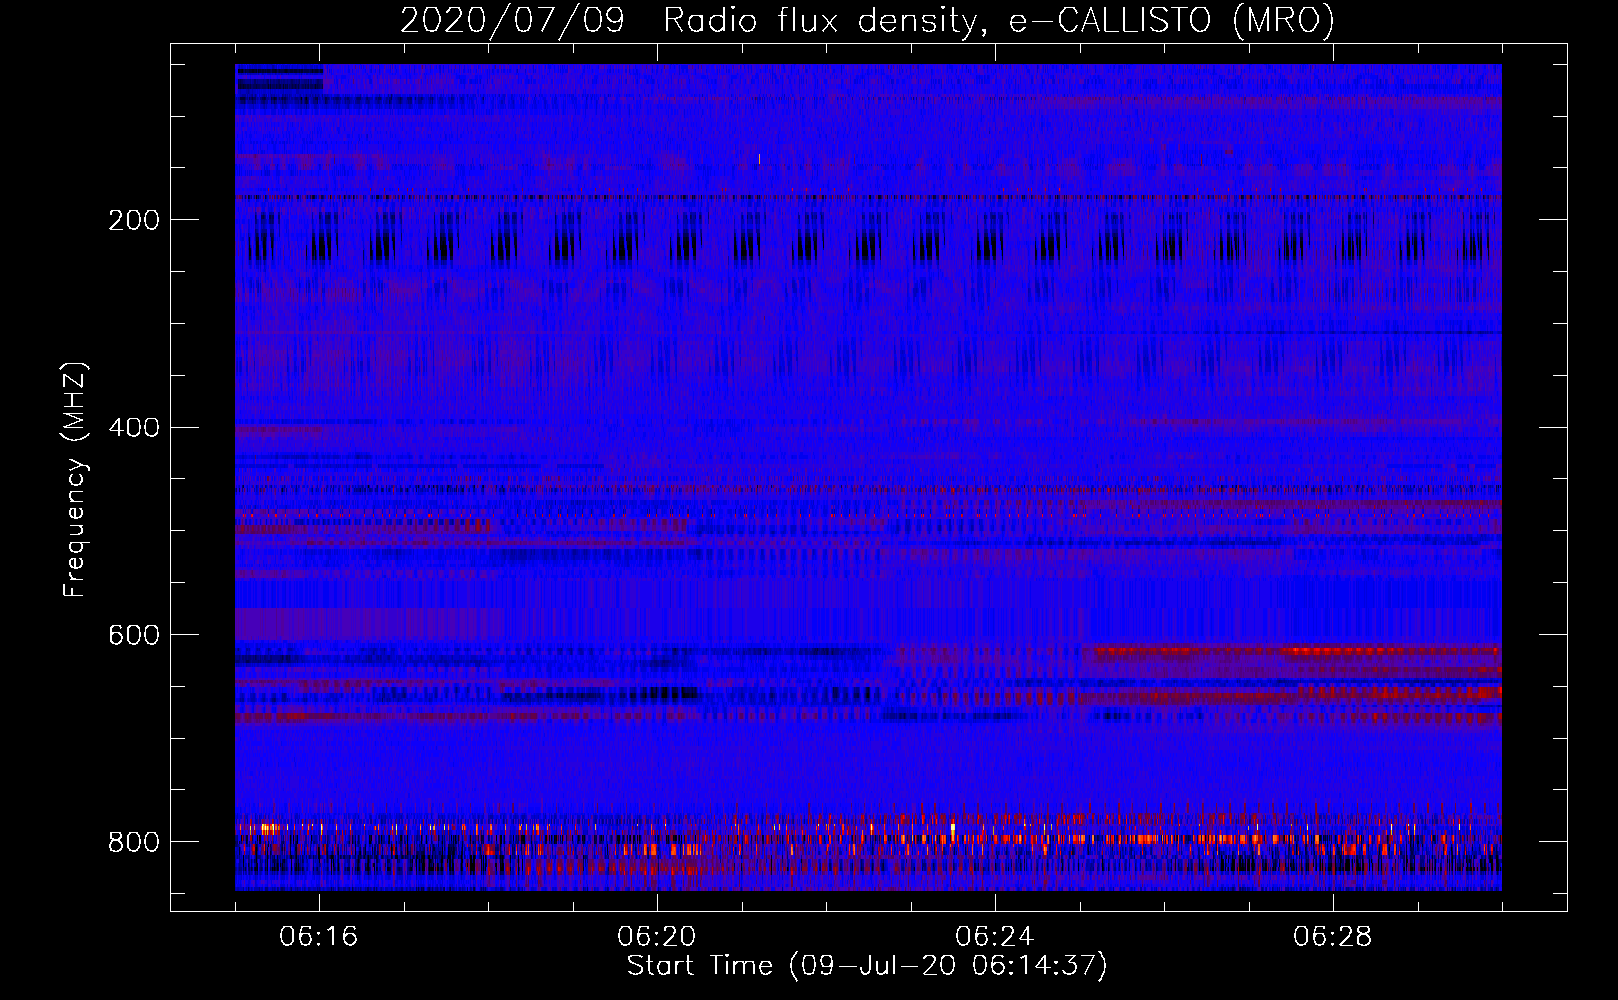The height and width of the screenshot is (1000, 1618).
Task: Select the 06:24 time tick label
Action: point(995,937)
